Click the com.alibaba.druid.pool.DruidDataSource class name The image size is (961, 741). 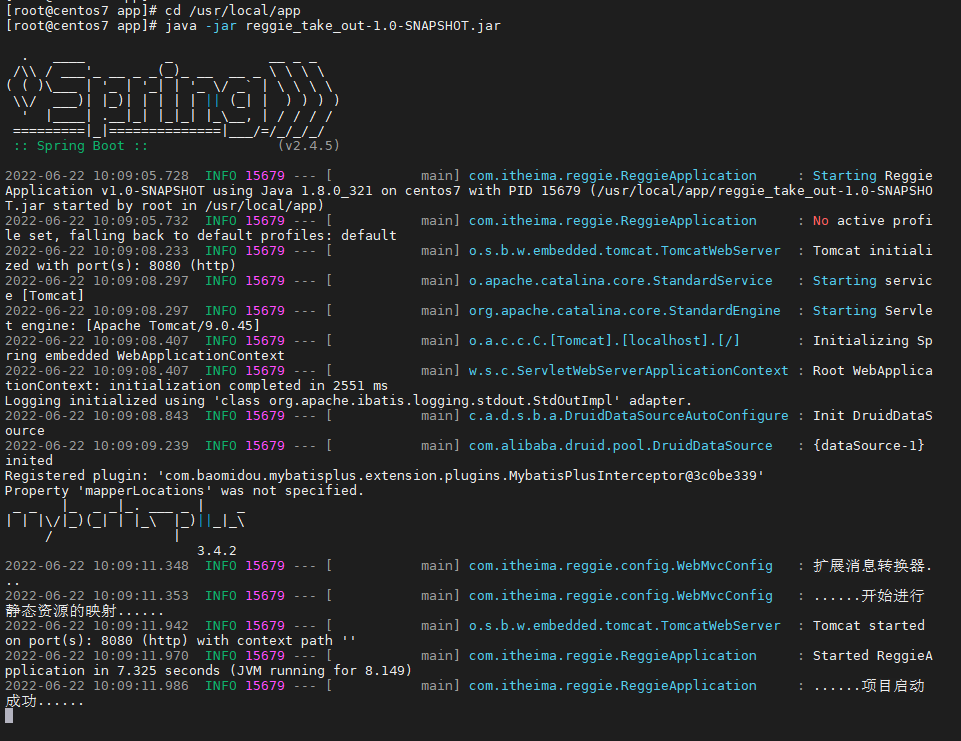pyautogui.click(x=620, y=445)
